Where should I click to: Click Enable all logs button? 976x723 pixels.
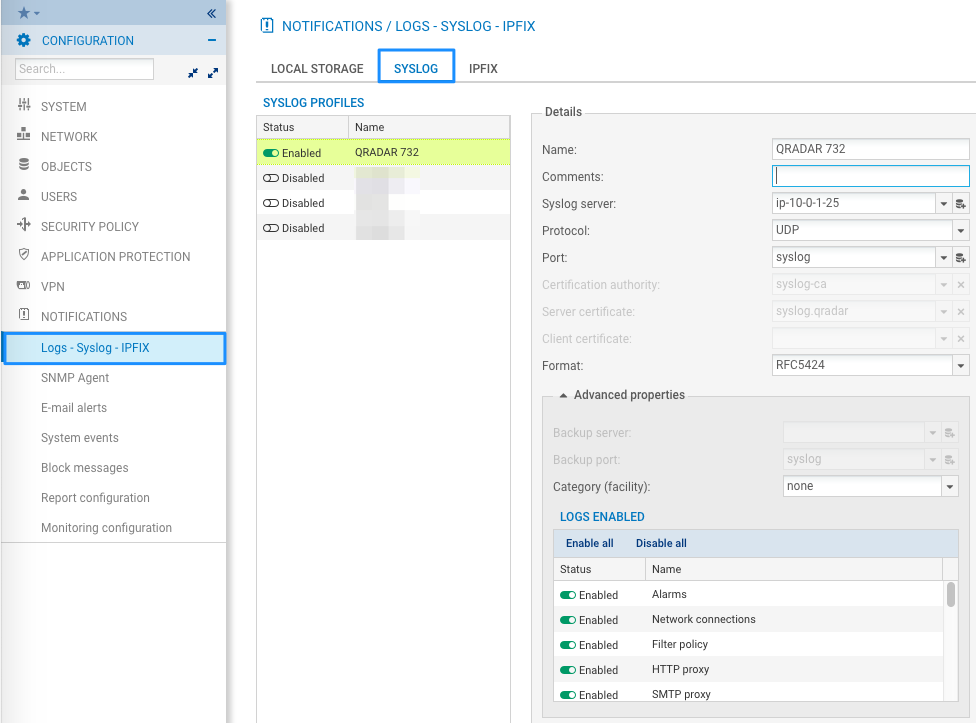[x=589, y=543]
